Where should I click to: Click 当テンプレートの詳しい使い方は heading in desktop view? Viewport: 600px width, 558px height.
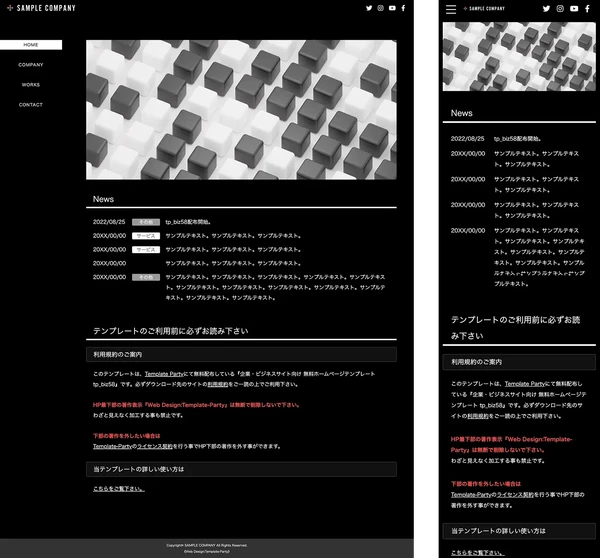coord(241,469)
